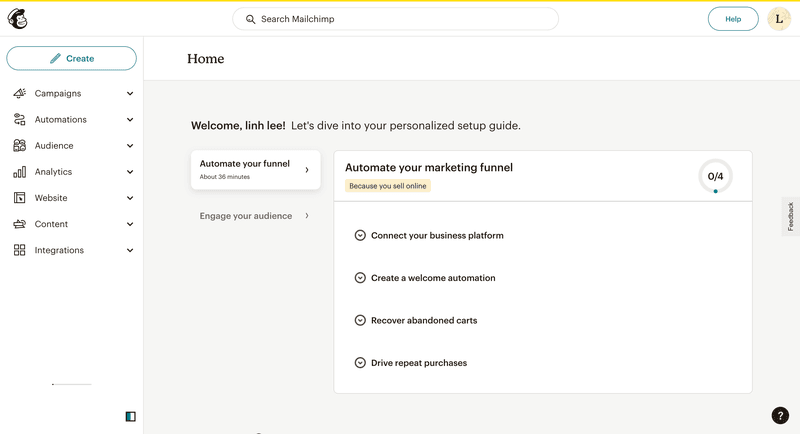Open the help question mark bubble
Screen dimensions: 800x434
[x=780, y=416]
